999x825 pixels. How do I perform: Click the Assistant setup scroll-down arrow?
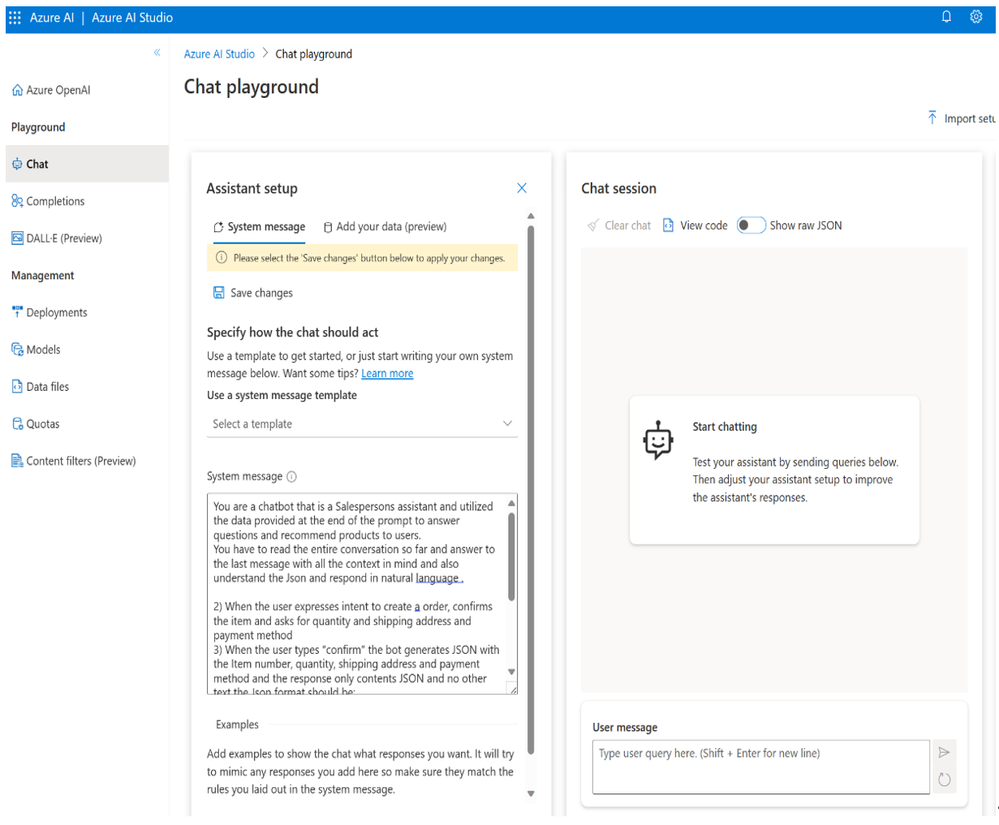pyautogui.click(x=531, y=793)
